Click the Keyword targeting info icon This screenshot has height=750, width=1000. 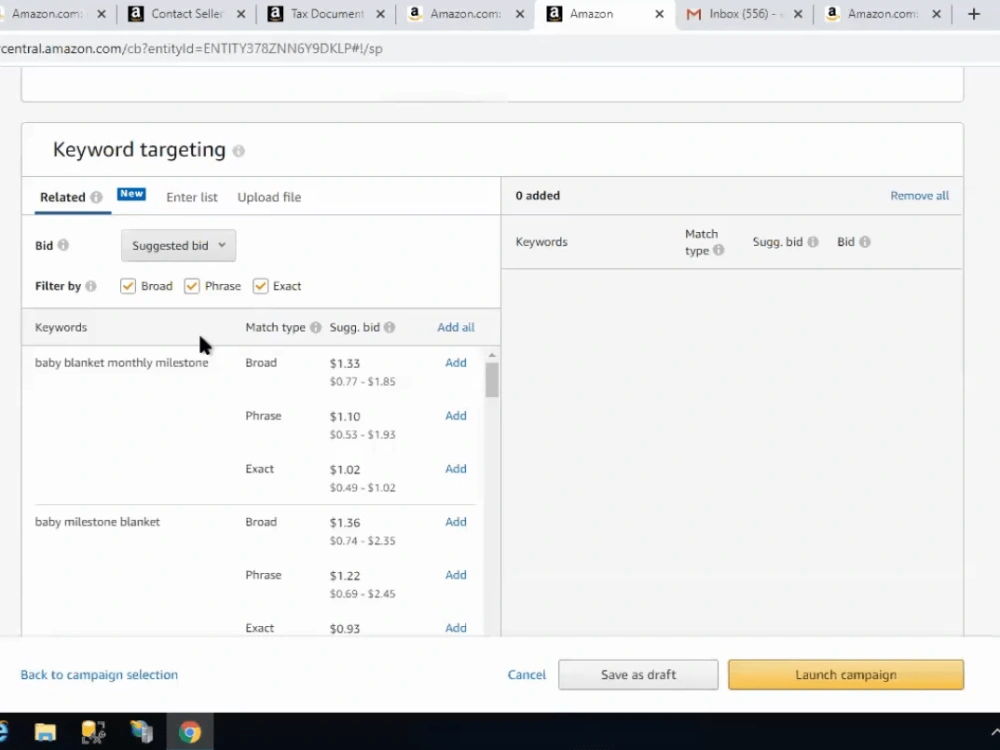pos(239,151)
